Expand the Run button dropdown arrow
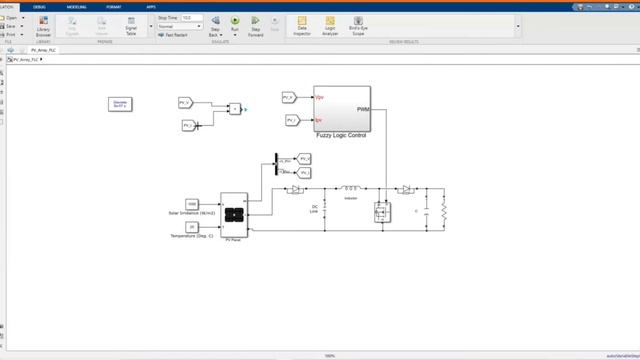This screenshot has width=640, height=360. [235, 35]
